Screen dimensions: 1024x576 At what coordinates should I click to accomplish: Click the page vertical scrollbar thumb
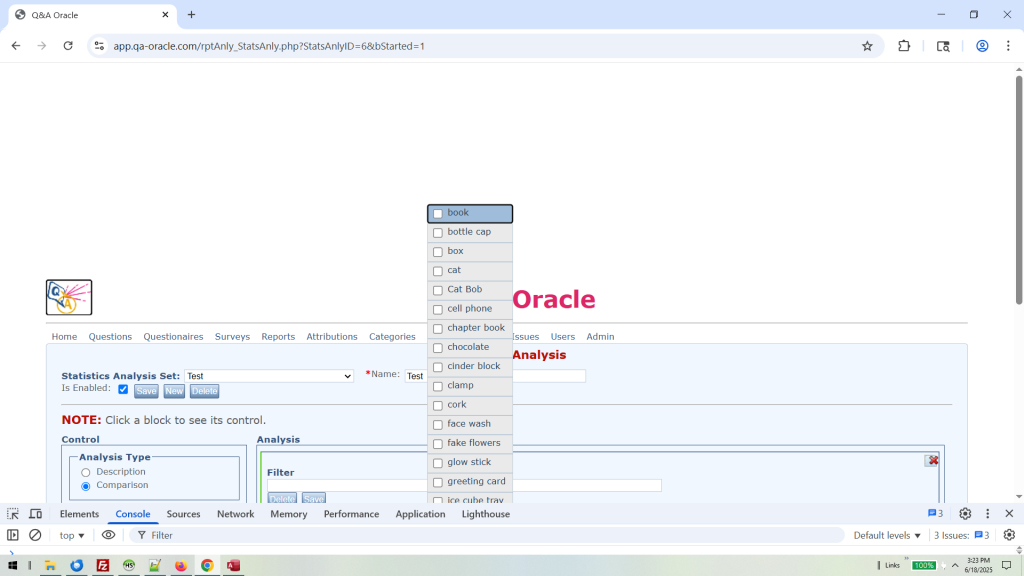click(x=1019, y=189)
